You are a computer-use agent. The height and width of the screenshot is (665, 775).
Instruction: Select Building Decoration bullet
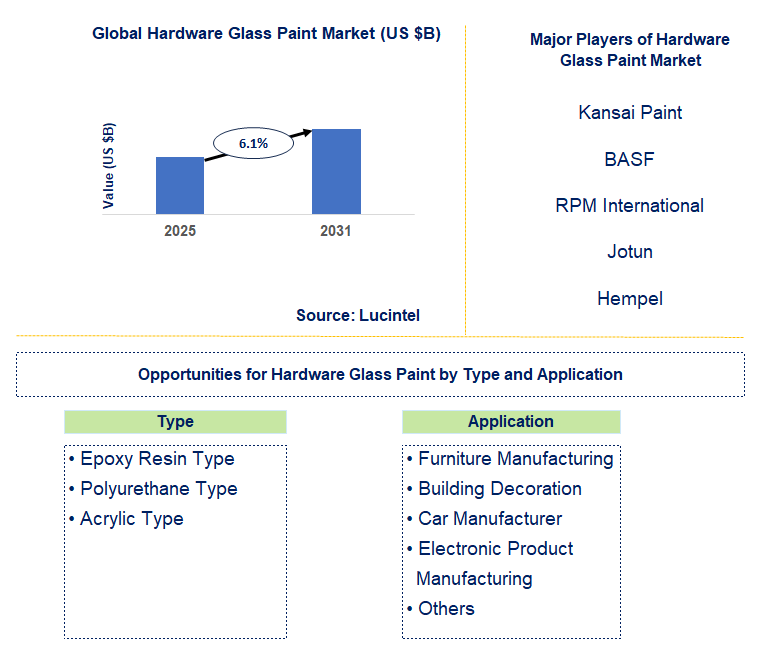point(494,489)
